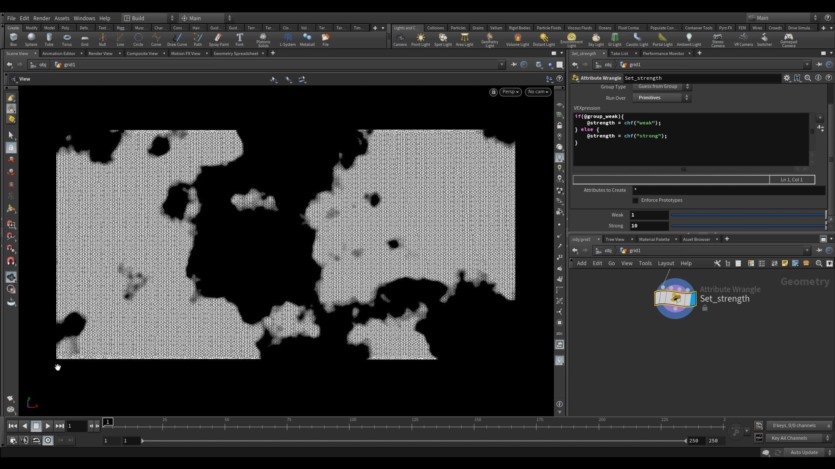Switch to Render View tab

[x=100, y=53]
